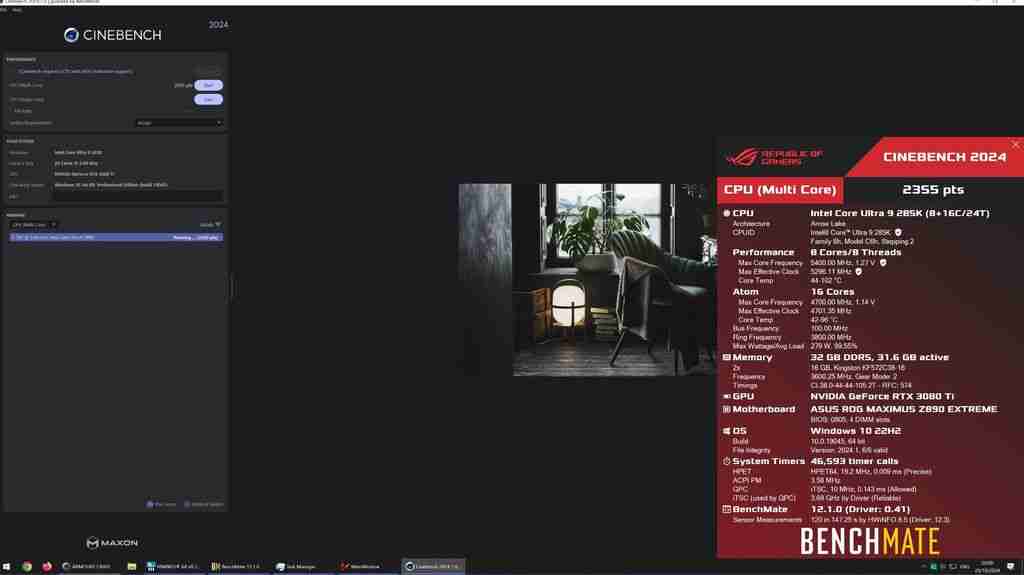1024x575 pixels.
Task: Click the System Timers clock icon
Action: (x=726, y=461)
